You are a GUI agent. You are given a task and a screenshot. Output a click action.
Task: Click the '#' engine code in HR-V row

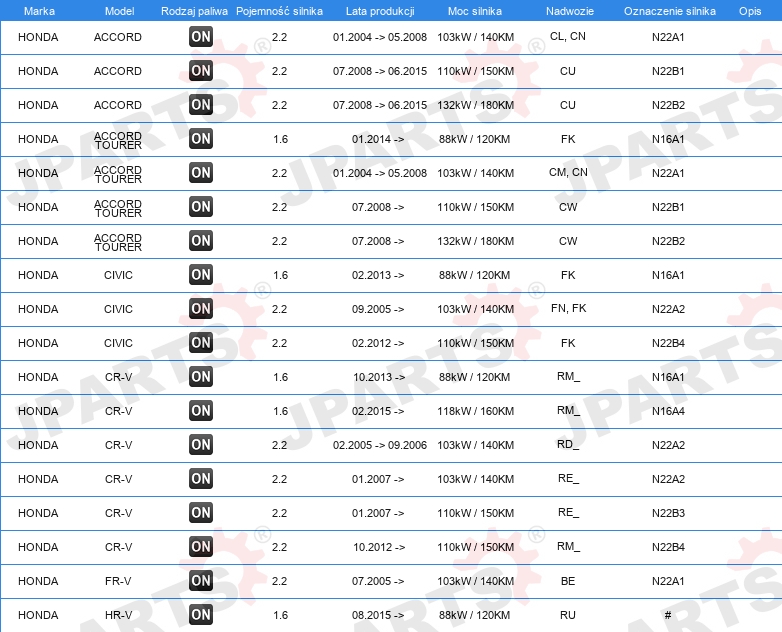pyautogui.click(x=668, y=615)
